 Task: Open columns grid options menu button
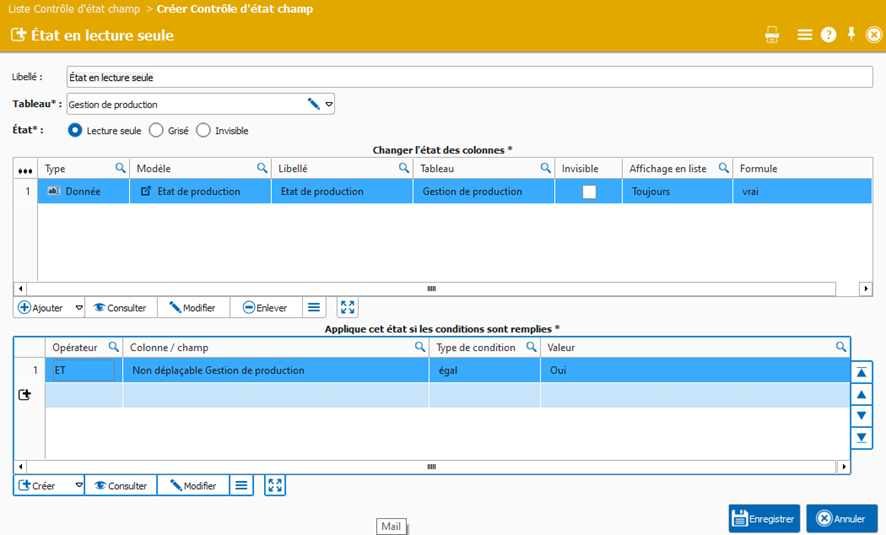(314, 308)
